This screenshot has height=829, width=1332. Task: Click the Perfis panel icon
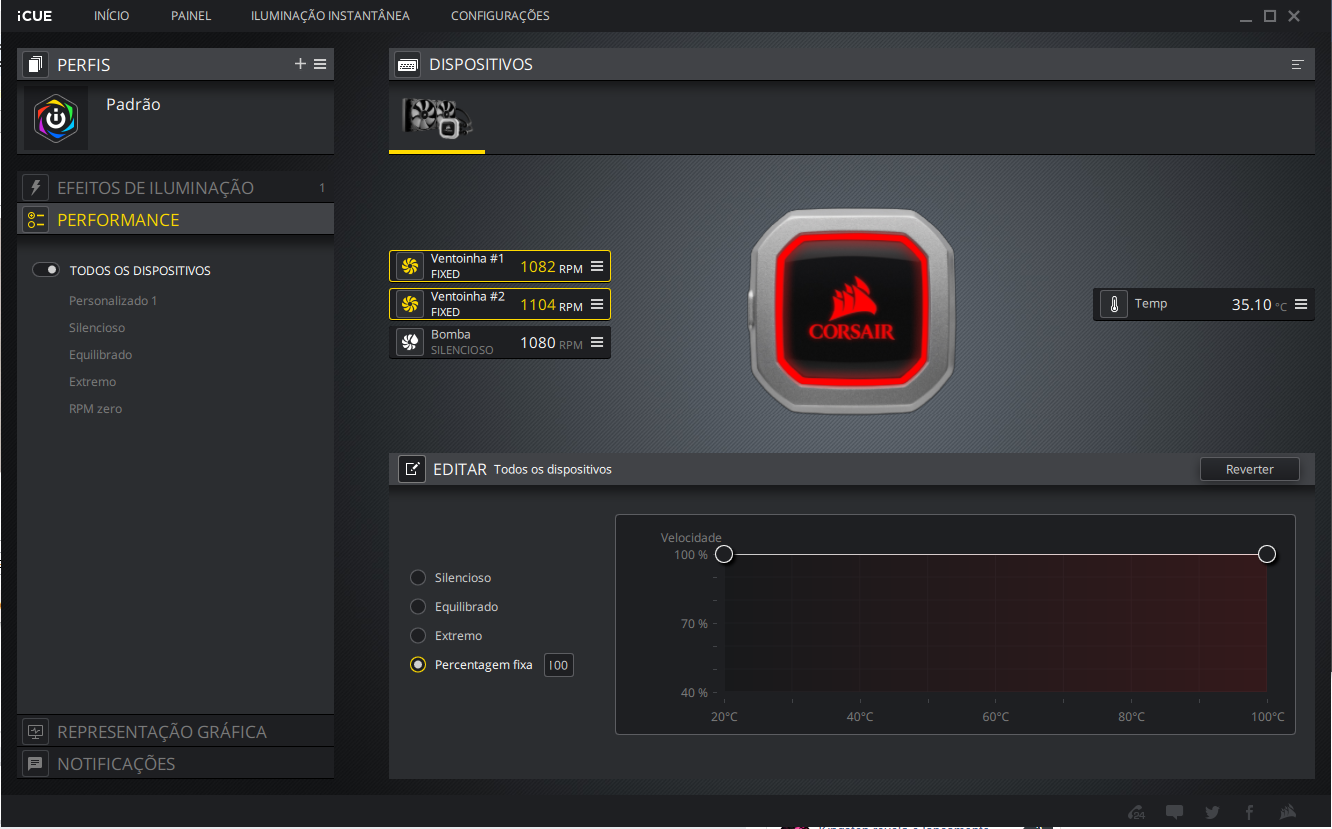[36, 65]
